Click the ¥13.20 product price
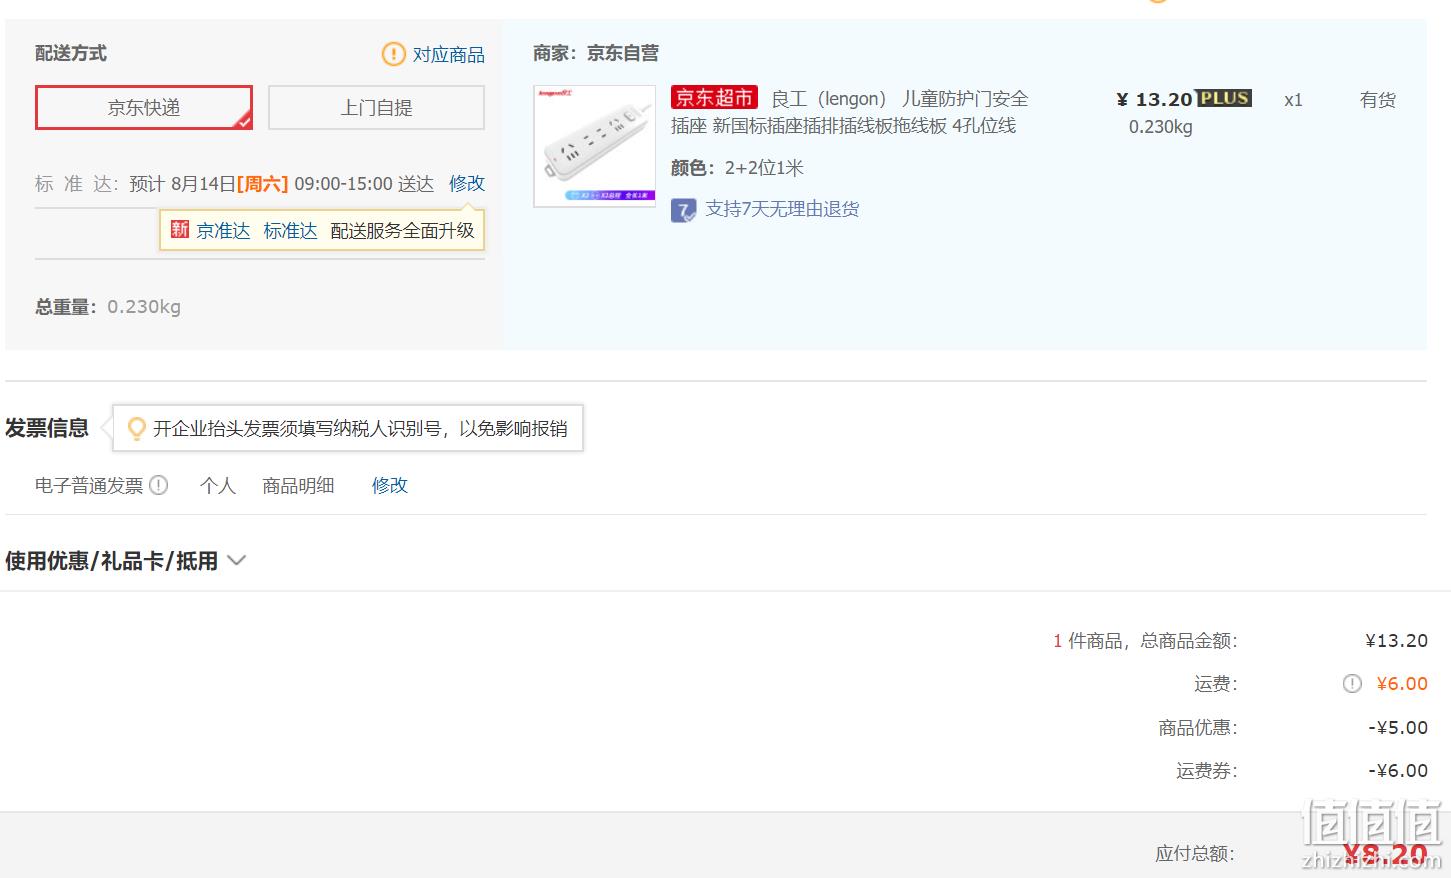Screen dimensions: 1451x878 (x=1154, y=99)
